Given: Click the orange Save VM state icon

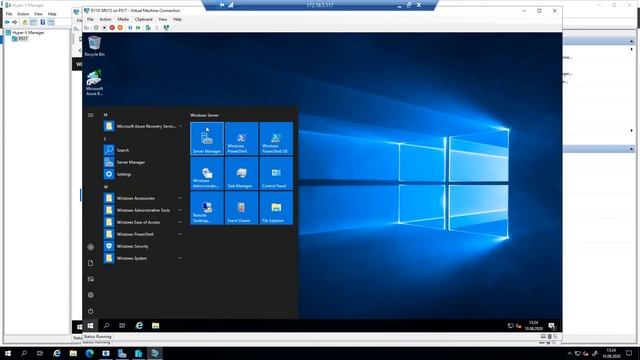Looking at the screenshot, I should [120, 28].
